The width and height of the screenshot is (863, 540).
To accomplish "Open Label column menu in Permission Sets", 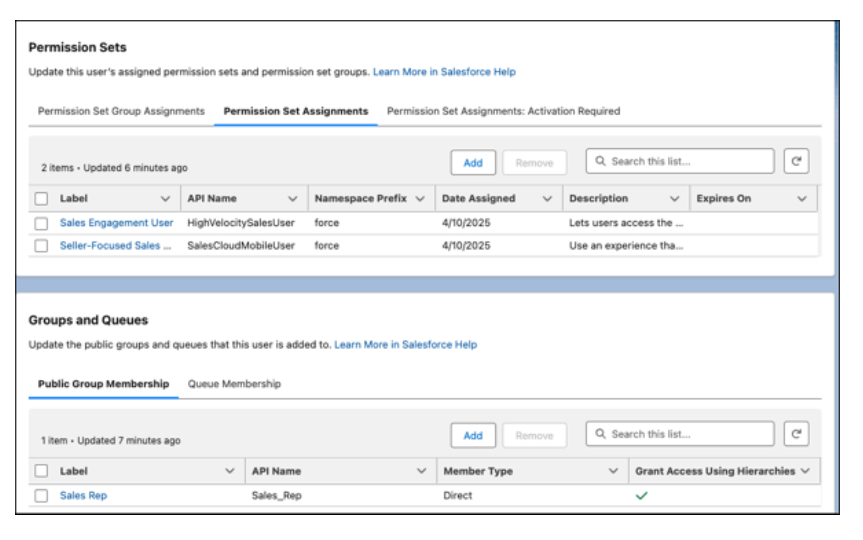I will pos(165,199).
